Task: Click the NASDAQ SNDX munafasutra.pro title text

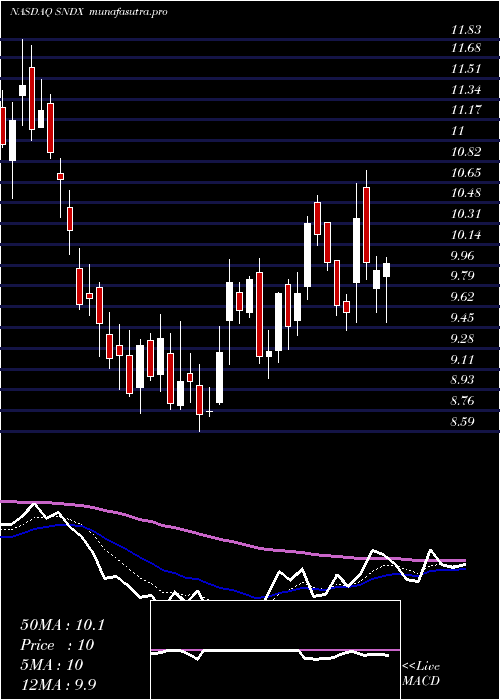Action: click(x=89, y=12)
